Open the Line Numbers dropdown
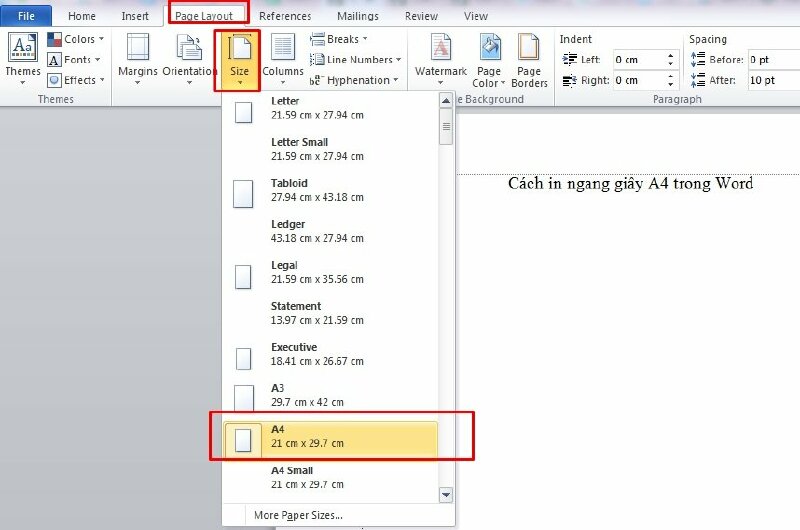 click(356, 60)
